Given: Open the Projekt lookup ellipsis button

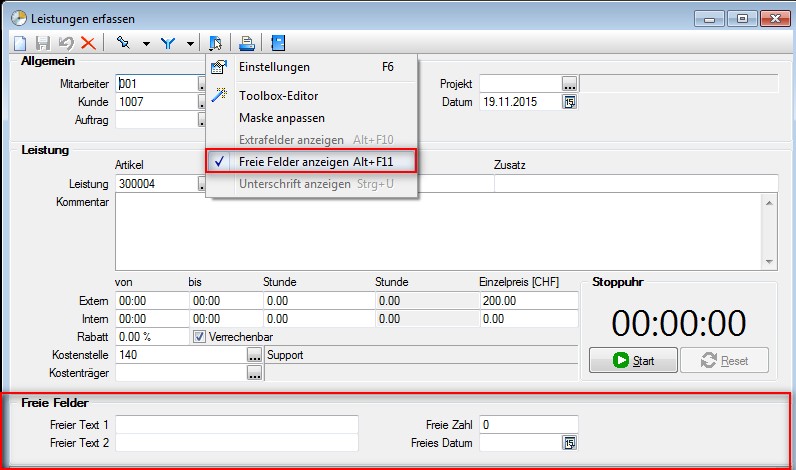Looking at the screenshot, I should coord(569,84).
